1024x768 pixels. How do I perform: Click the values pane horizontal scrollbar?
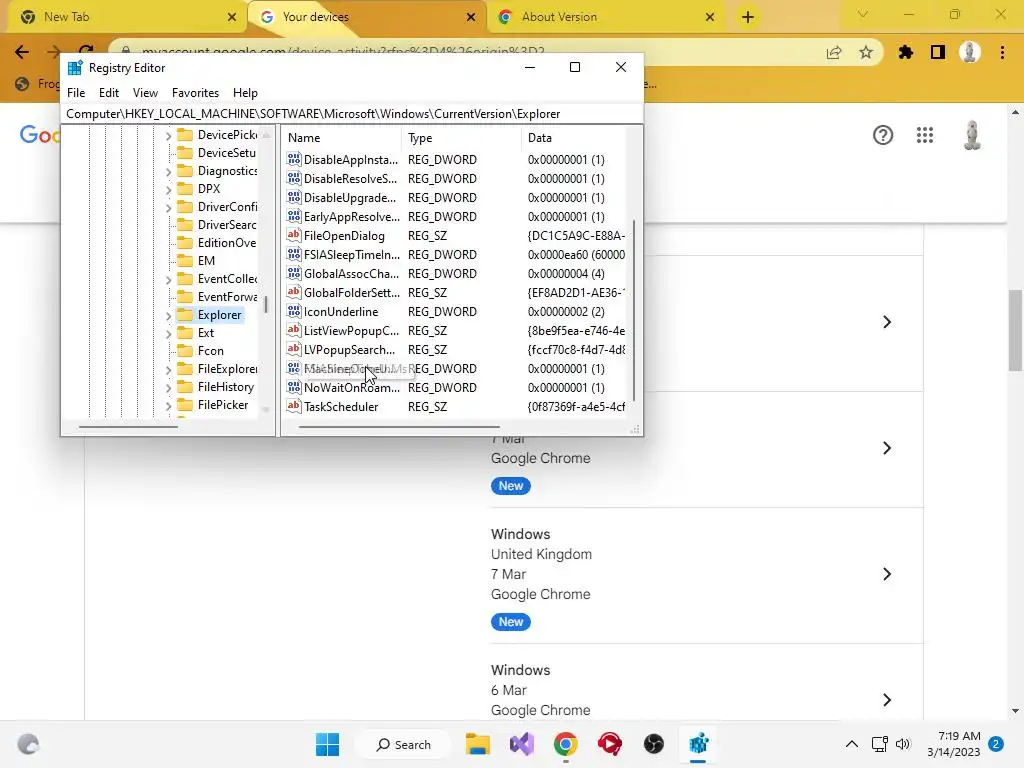click(399, 427)
